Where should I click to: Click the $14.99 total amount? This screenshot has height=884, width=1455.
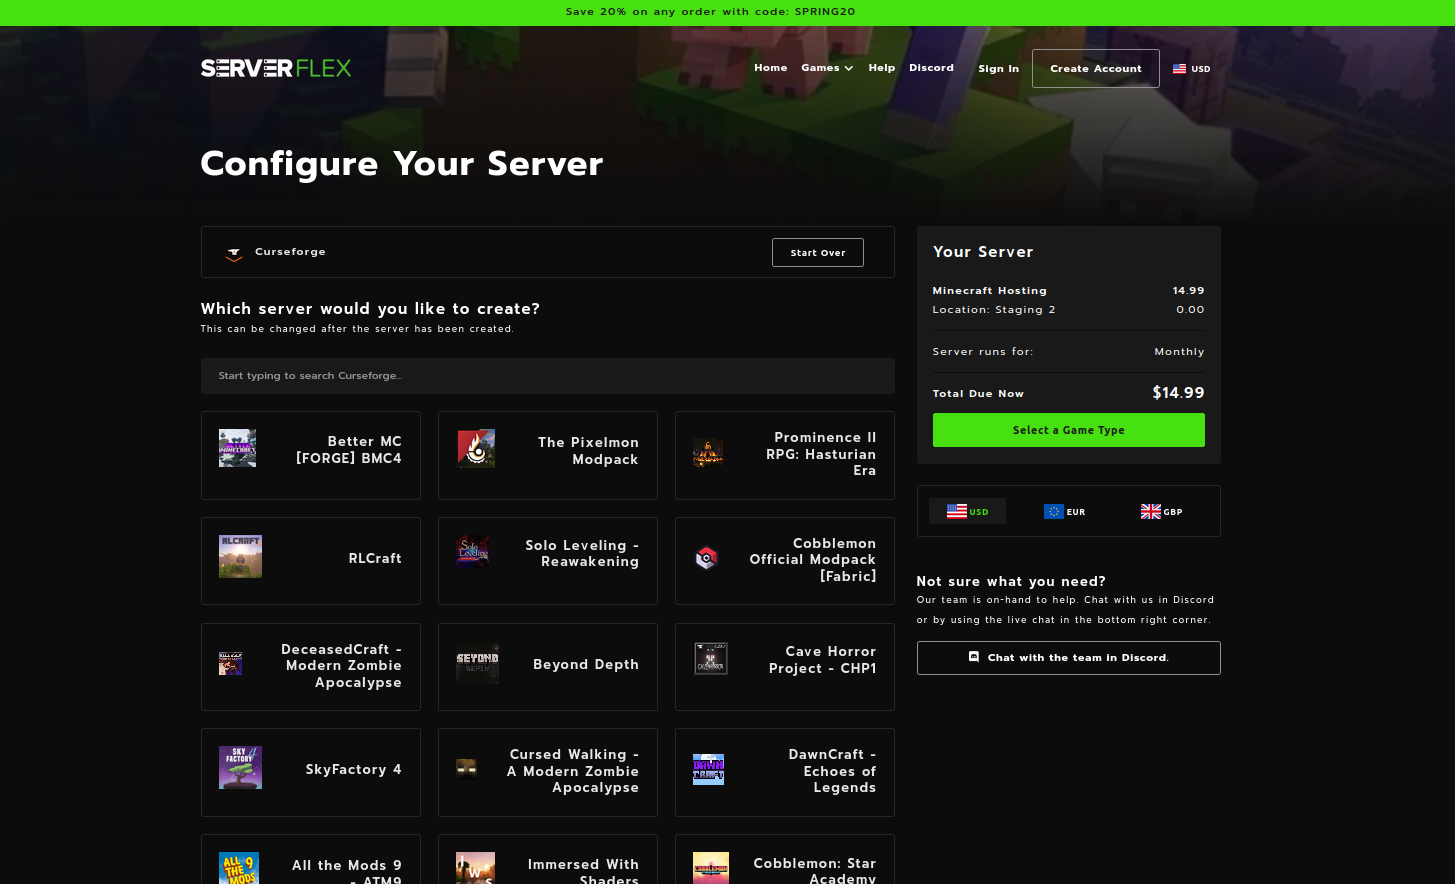(1178, 393)
